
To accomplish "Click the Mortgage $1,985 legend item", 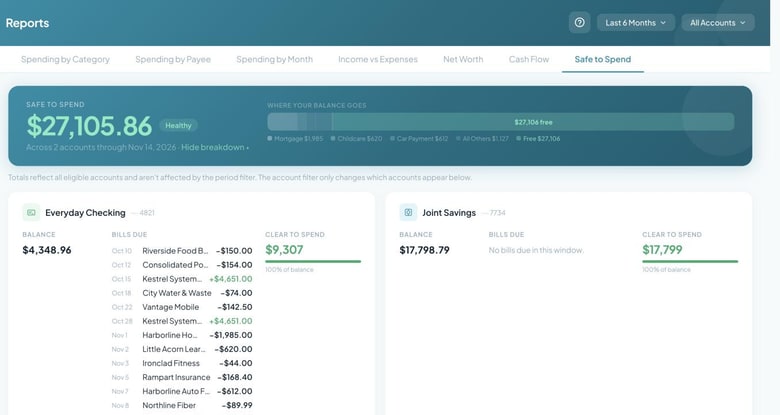I will 295,139.
